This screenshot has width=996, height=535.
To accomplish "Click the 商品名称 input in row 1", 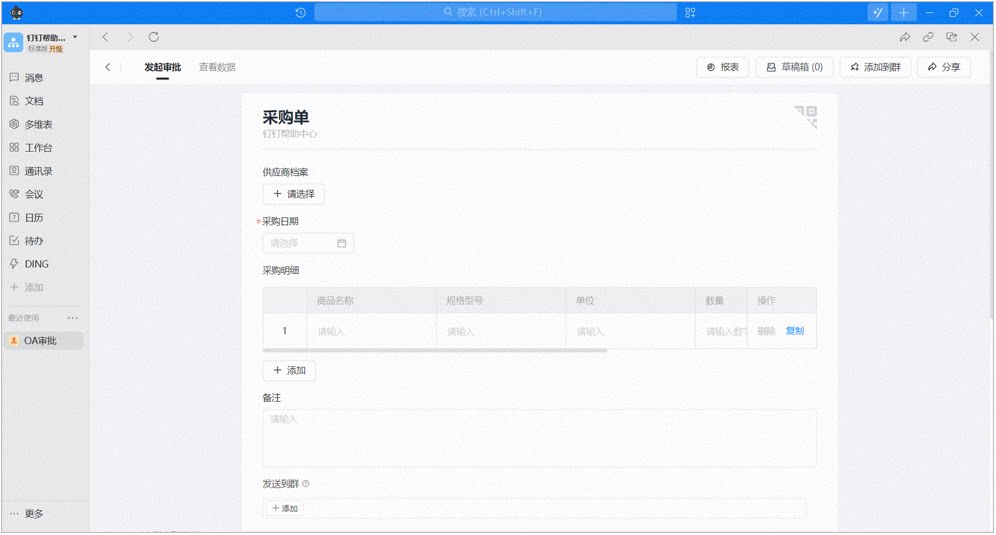I will 372,331.
